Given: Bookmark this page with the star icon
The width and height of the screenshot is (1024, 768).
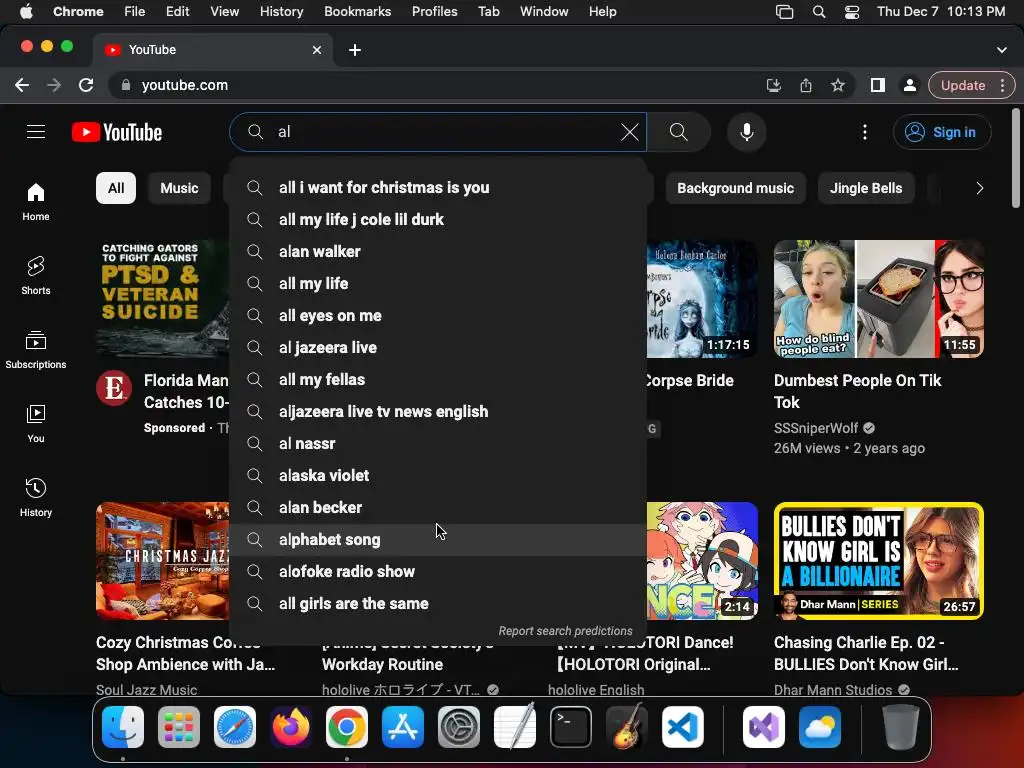Looking at the screenshot, I should pos(838,85).
